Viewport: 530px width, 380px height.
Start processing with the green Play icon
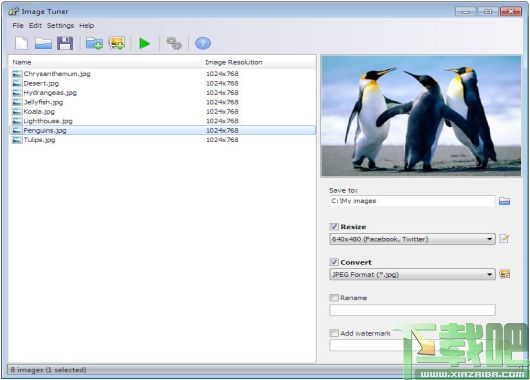click(x=145, y=43)
